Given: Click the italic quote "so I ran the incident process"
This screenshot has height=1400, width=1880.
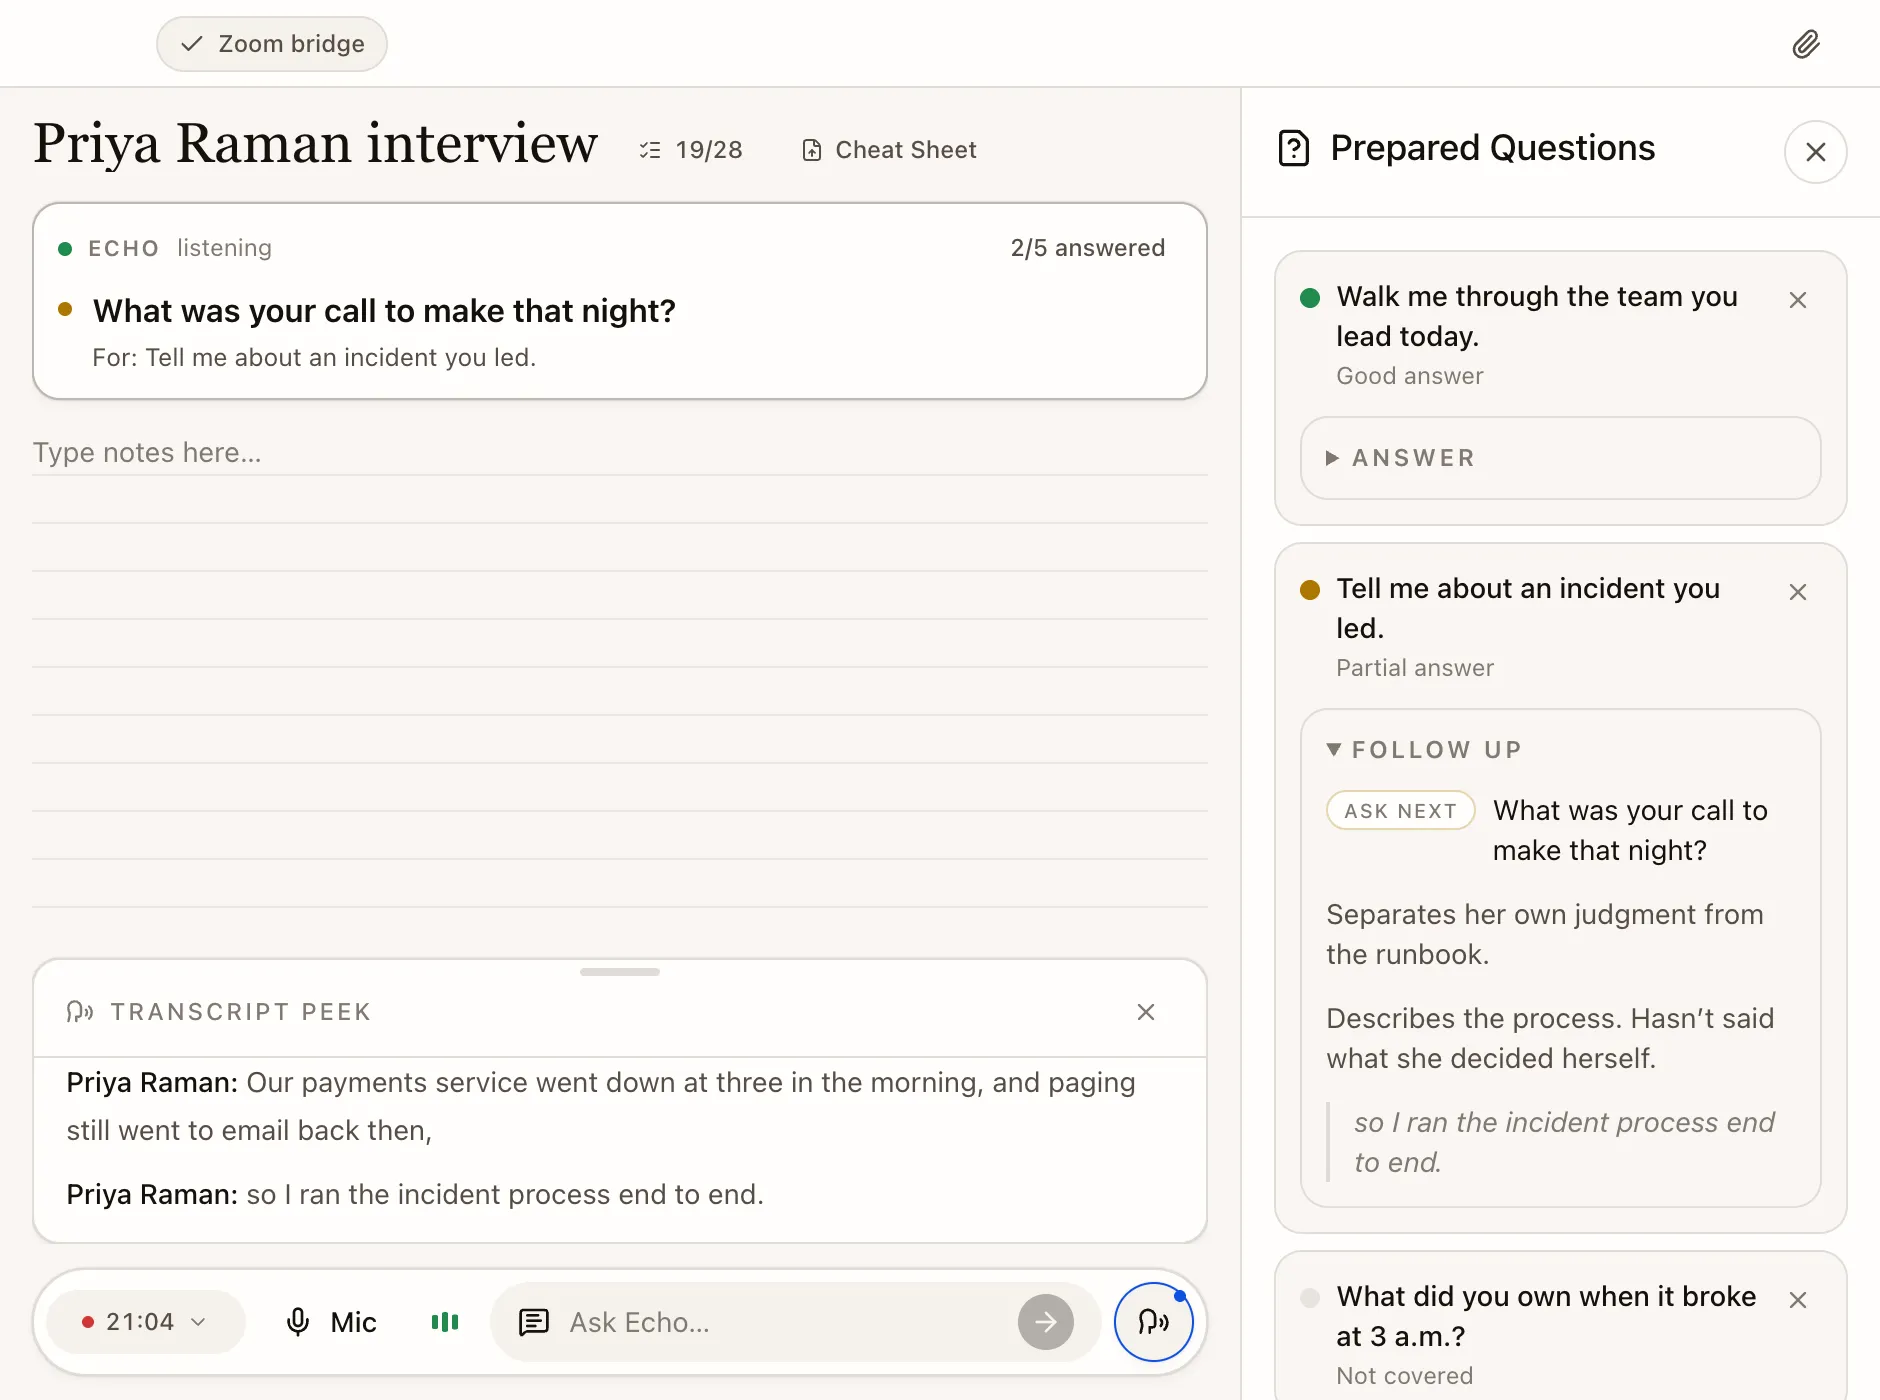Looking at the screenshot, I should (1564, 1142).
